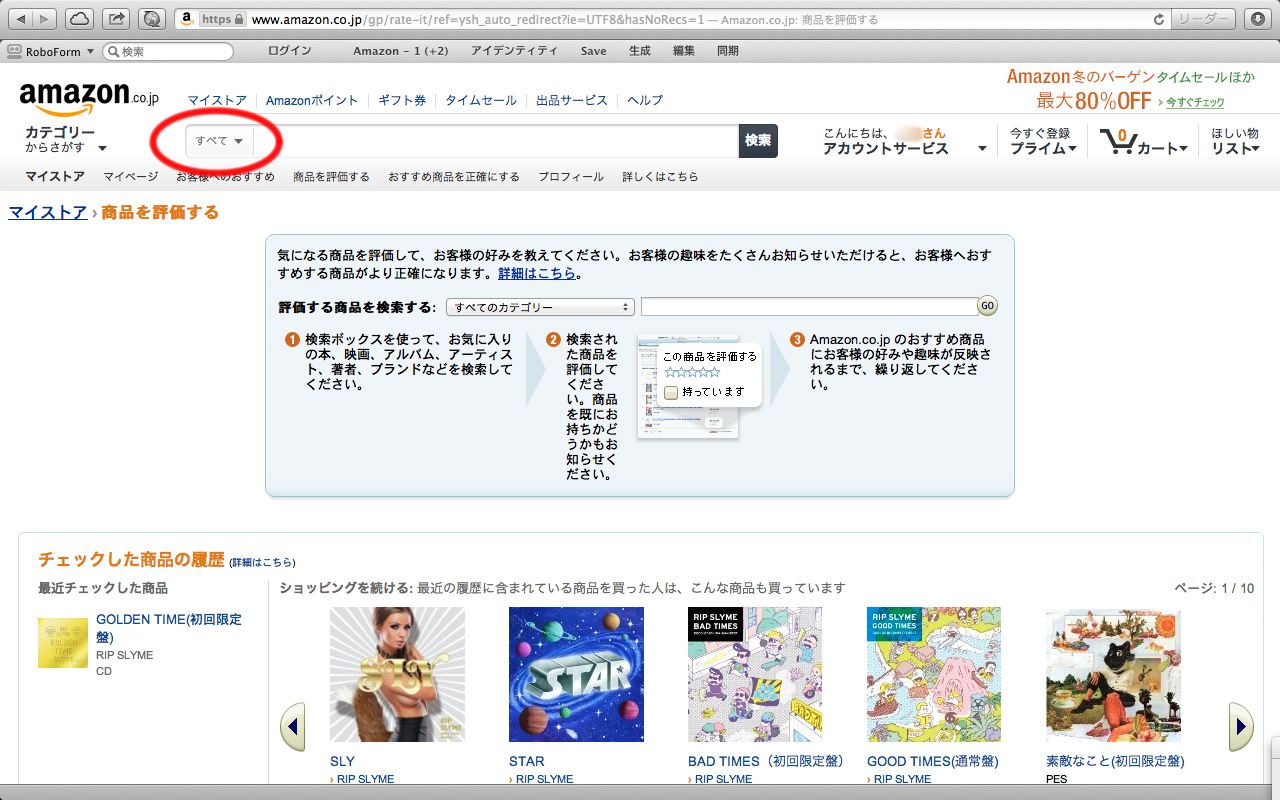Expand the すべて search category dropdown
Image resolution: width=1280 pixels, height=800 pixels.
(219, 141)
